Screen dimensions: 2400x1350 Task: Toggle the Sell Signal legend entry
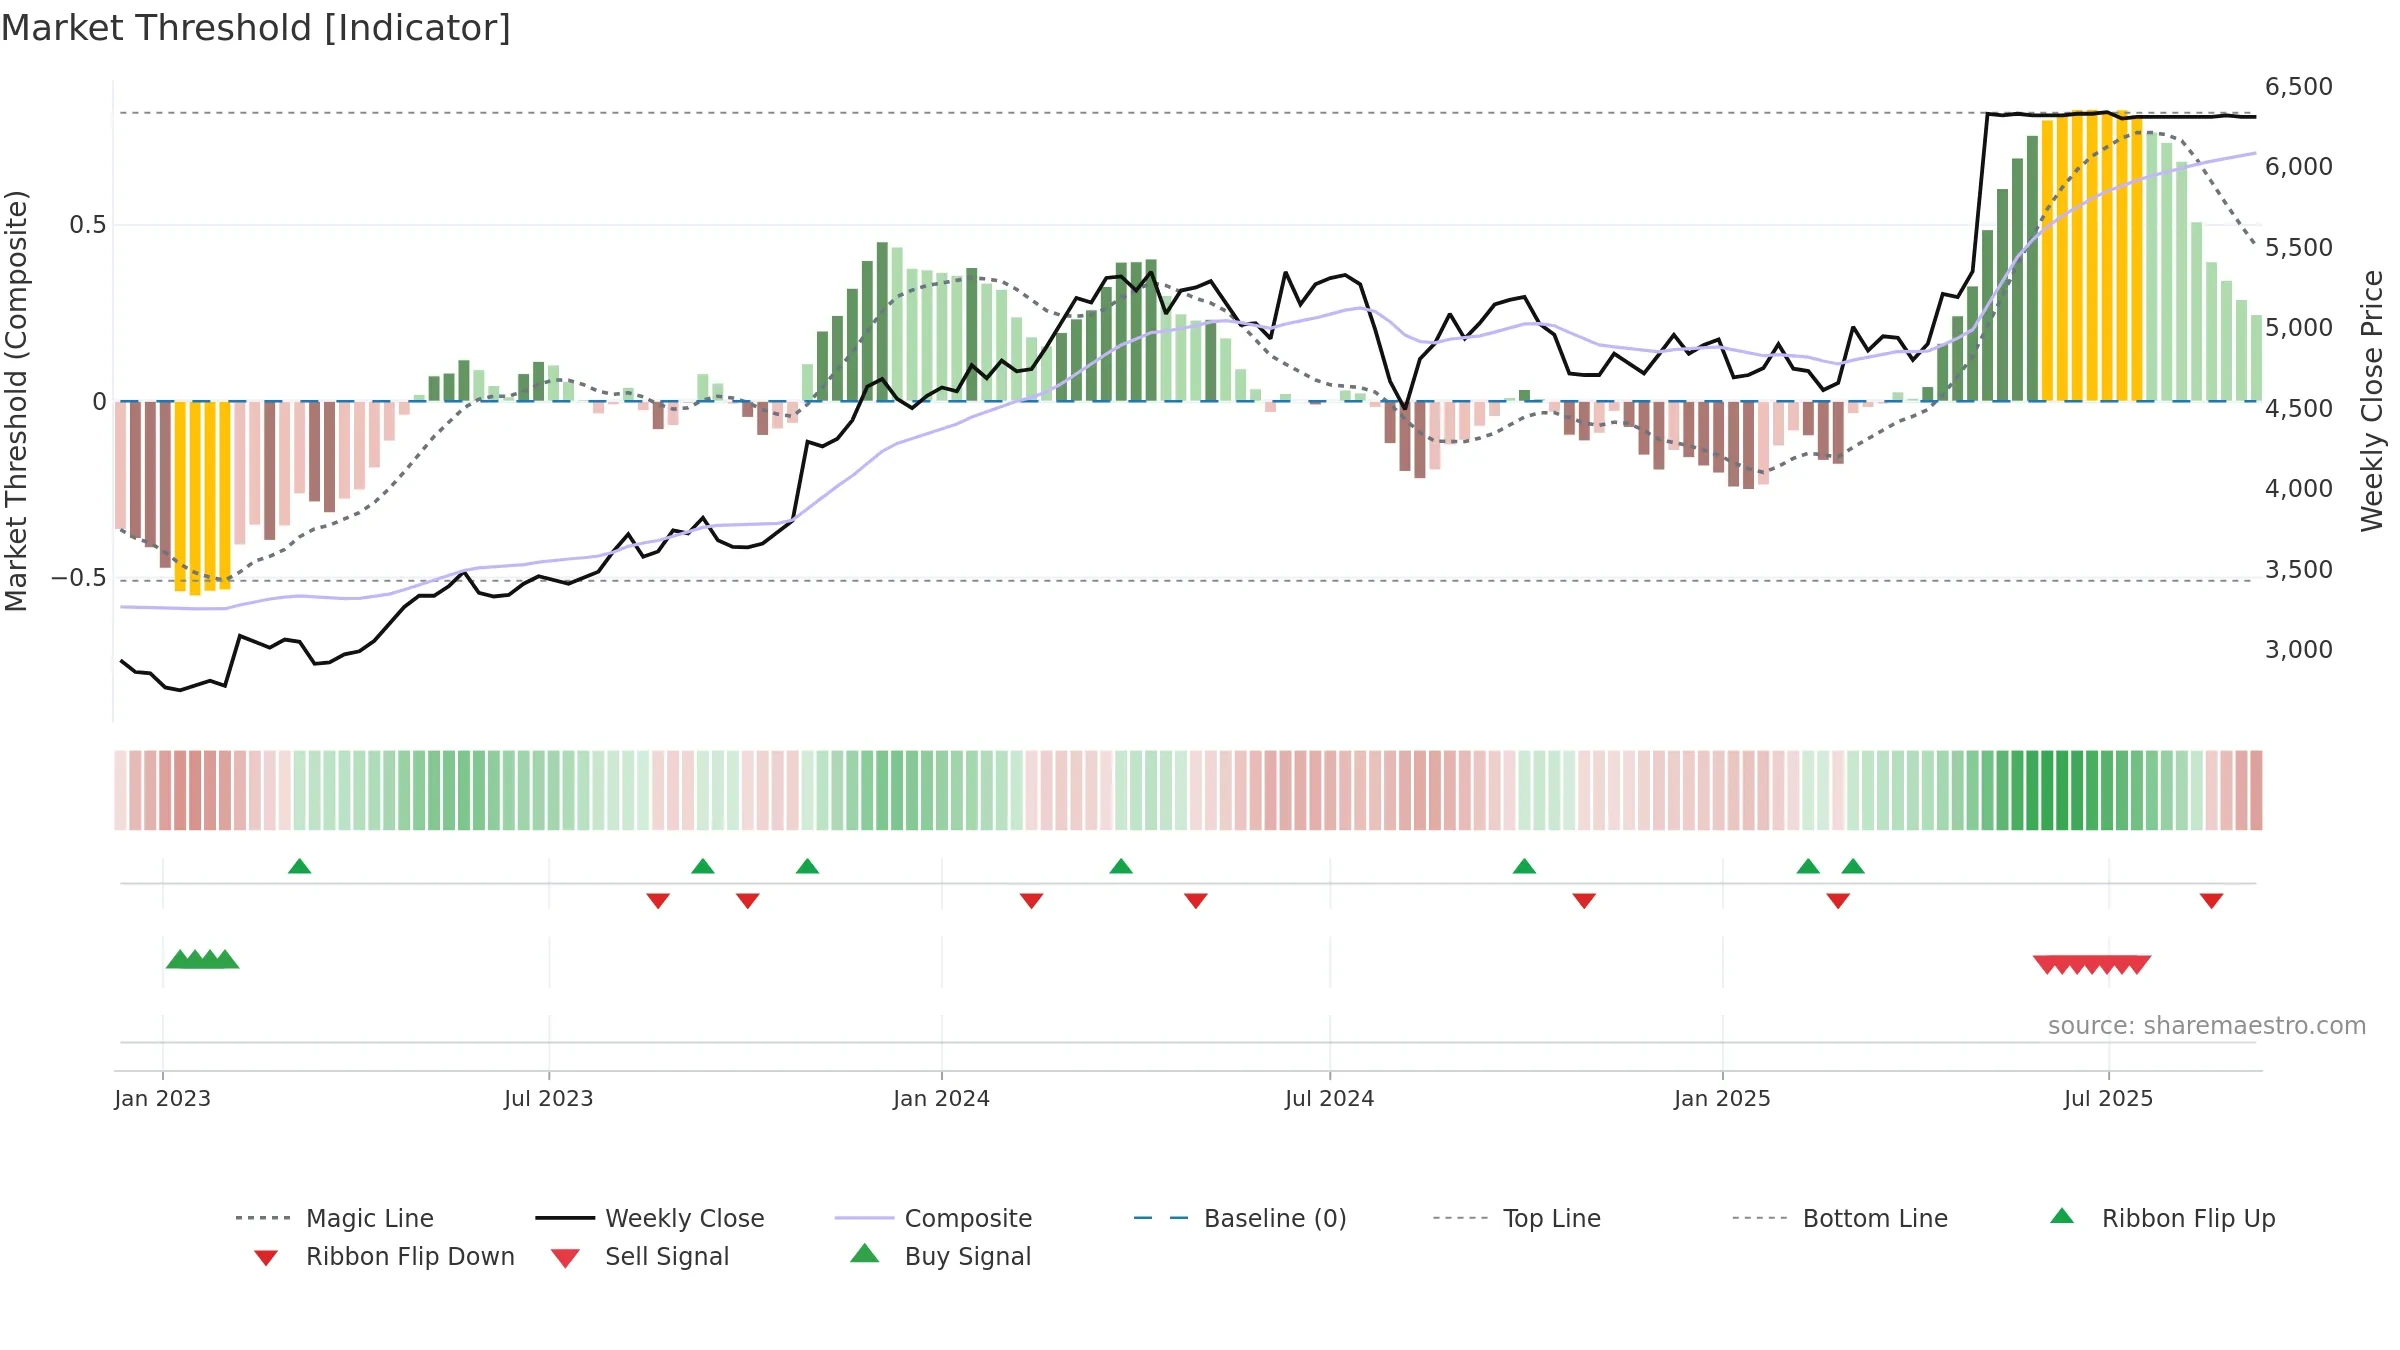point(640,1256)
